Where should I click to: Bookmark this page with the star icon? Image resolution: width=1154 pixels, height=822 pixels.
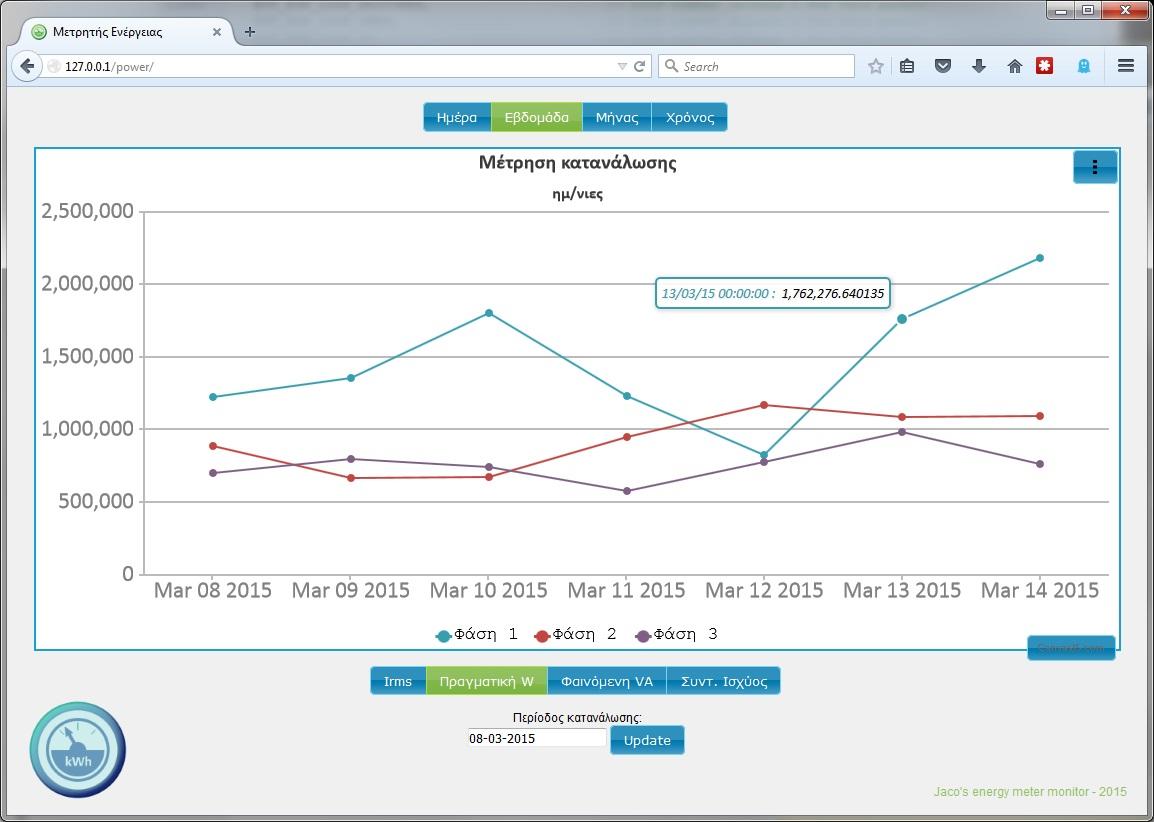click(x=875, y=66)
